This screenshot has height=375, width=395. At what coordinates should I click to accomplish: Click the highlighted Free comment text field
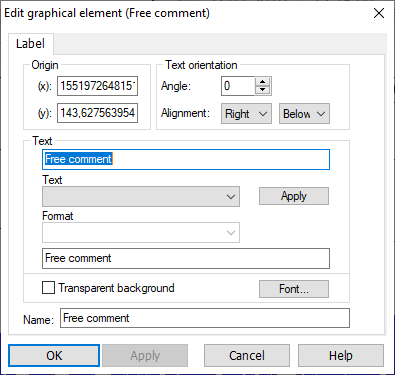coord(186,159)
